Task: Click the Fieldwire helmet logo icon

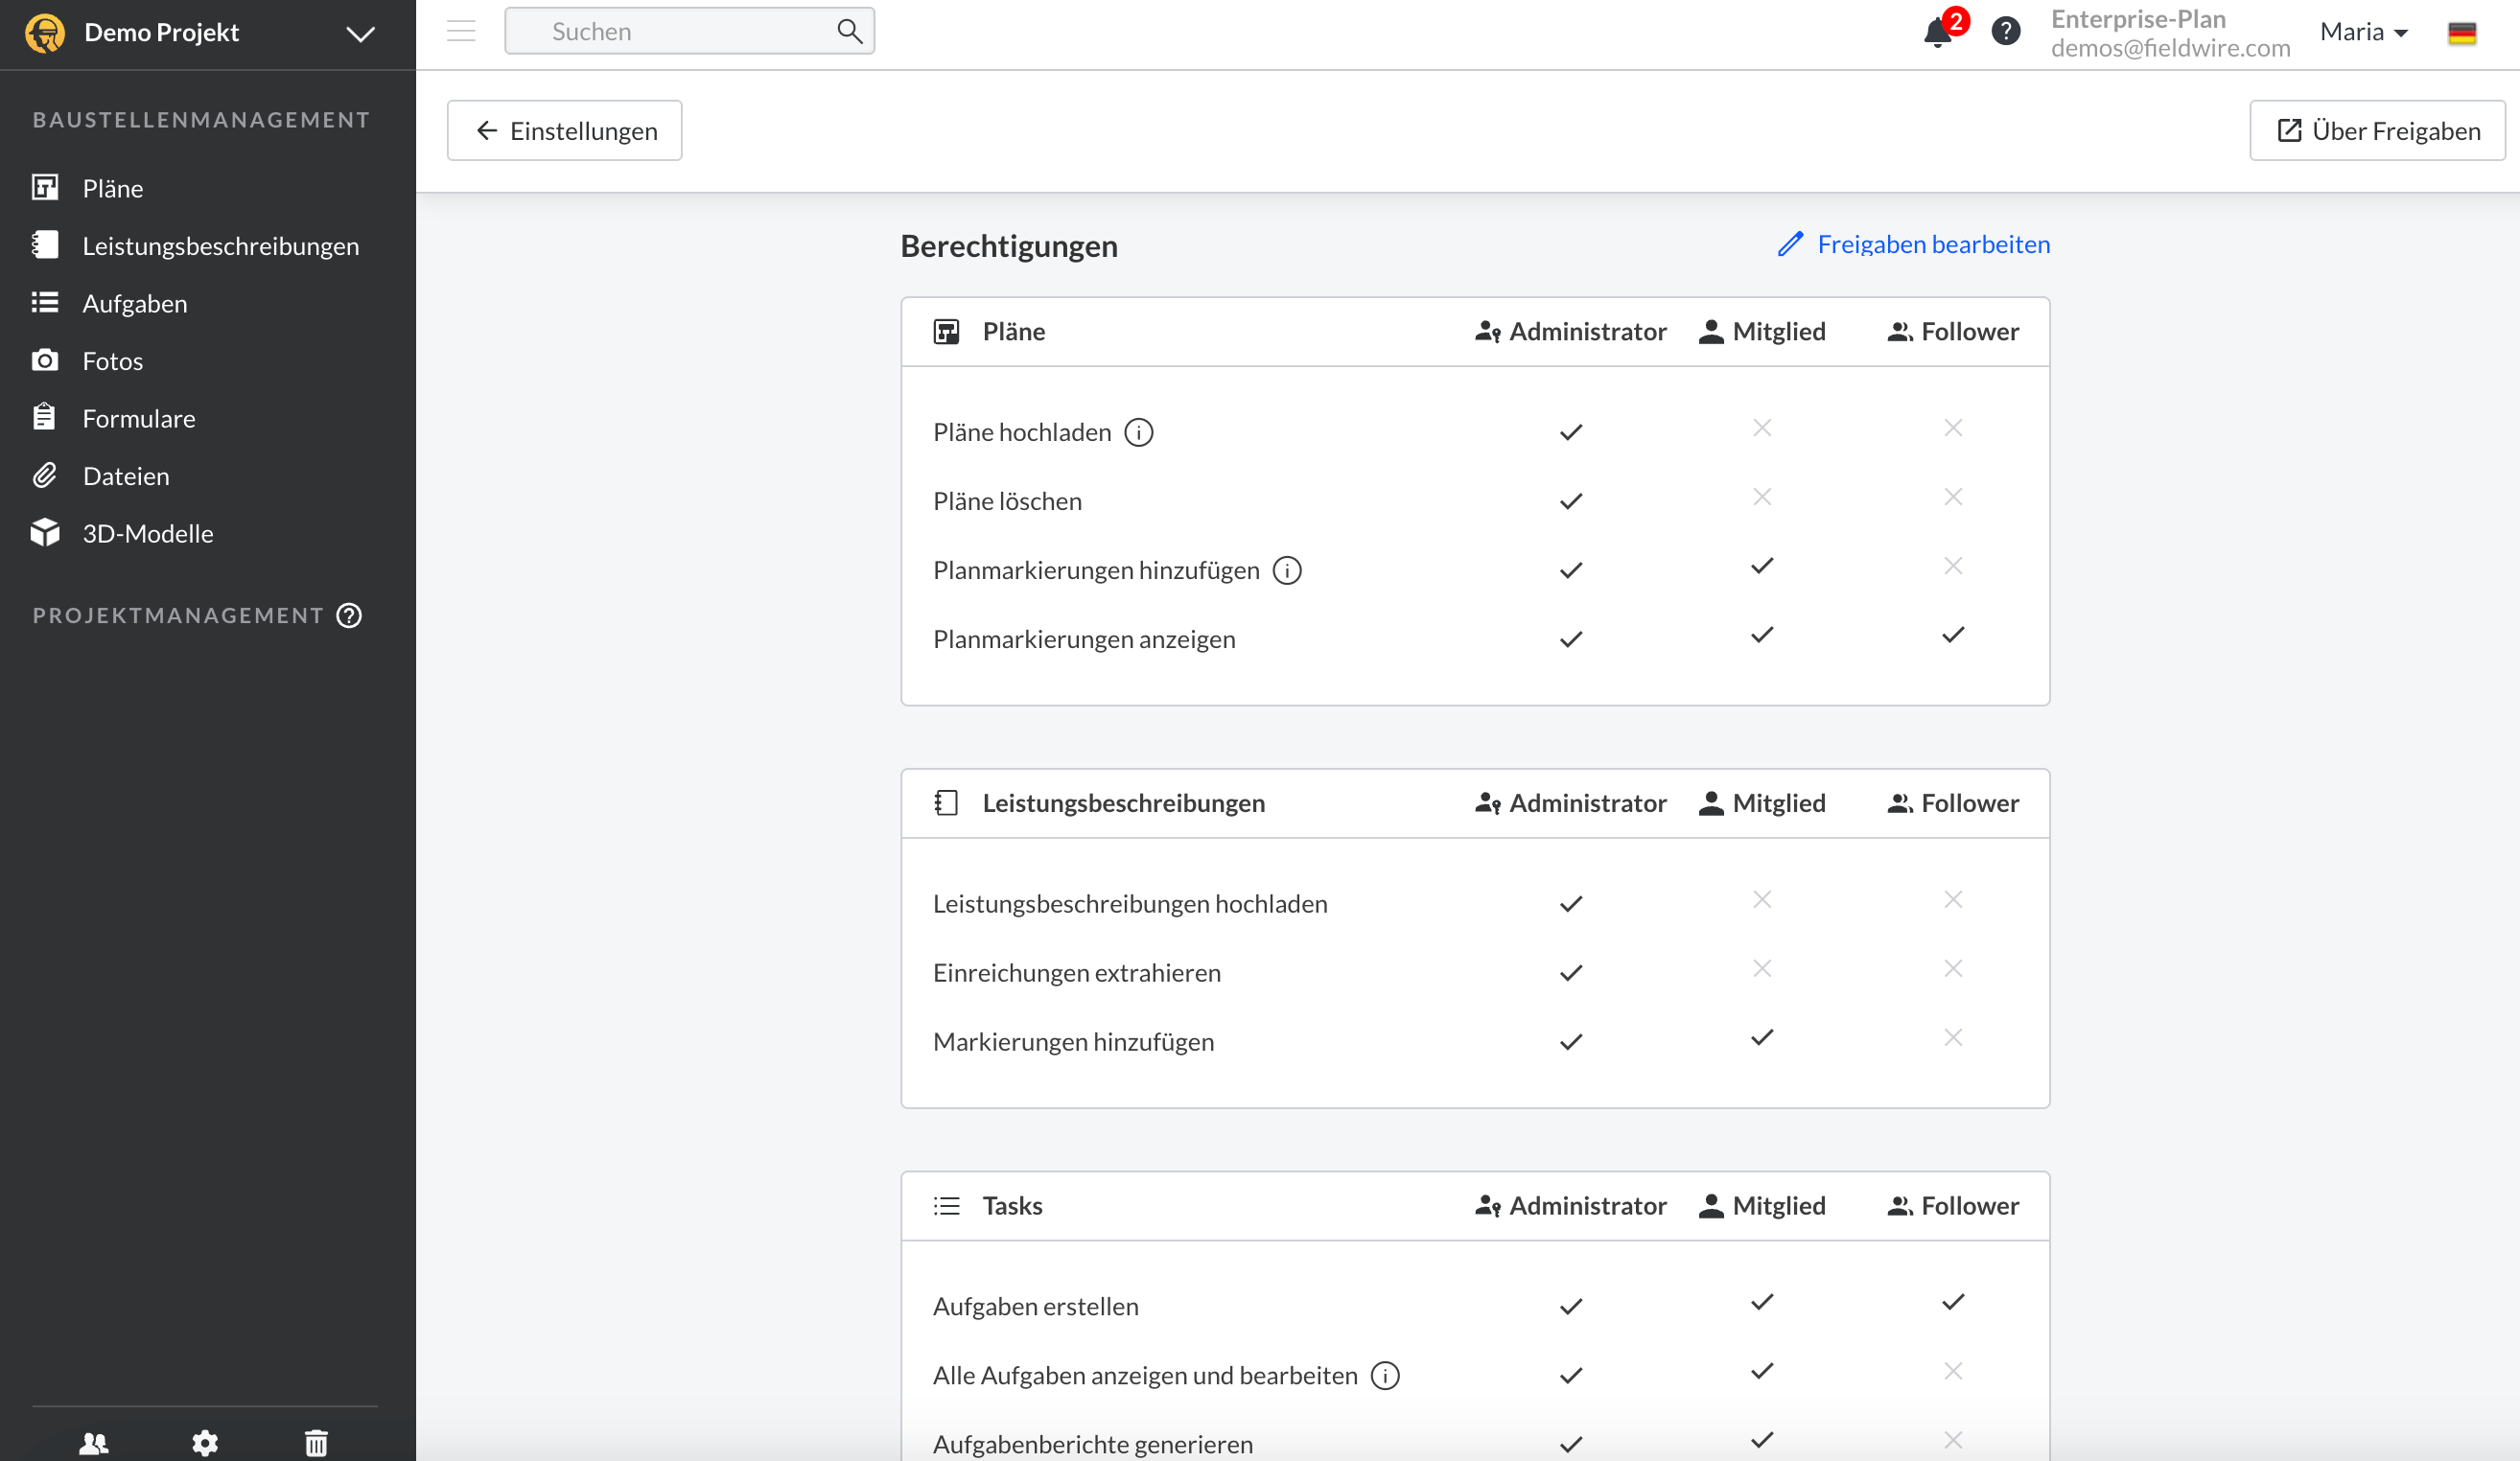Action: point(45,33)
